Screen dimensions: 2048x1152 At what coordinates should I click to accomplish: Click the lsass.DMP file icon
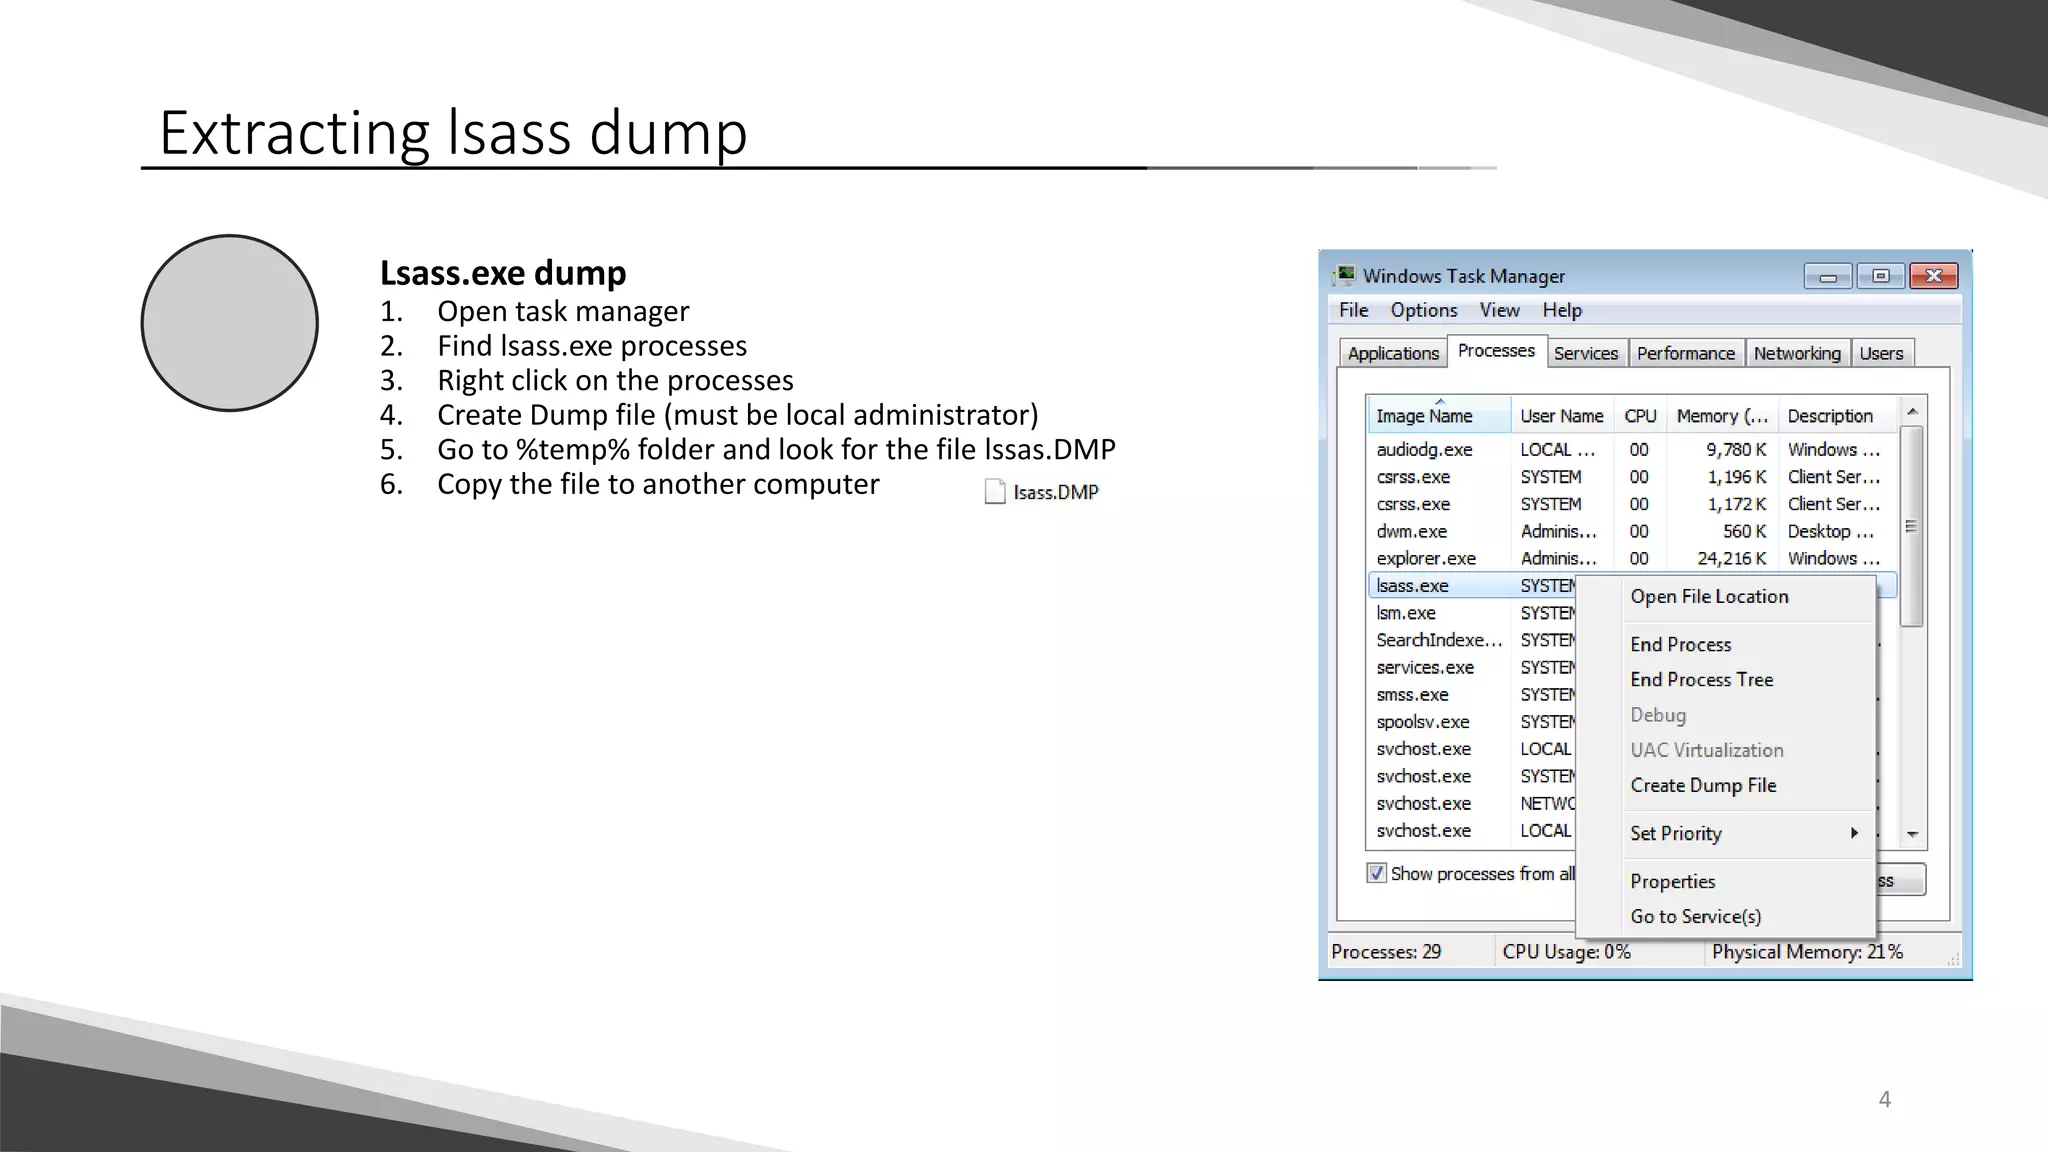pos(995,491)
